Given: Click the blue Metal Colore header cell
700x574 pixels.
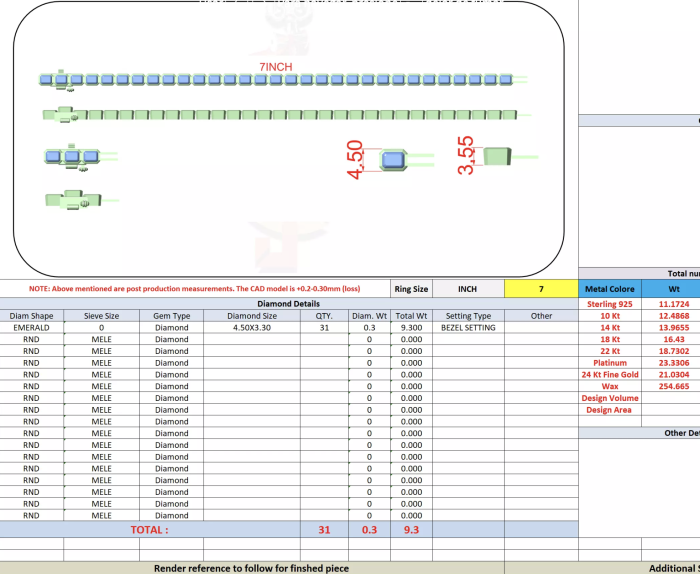Looking at the screenshot, I should (x=609, y=289).
